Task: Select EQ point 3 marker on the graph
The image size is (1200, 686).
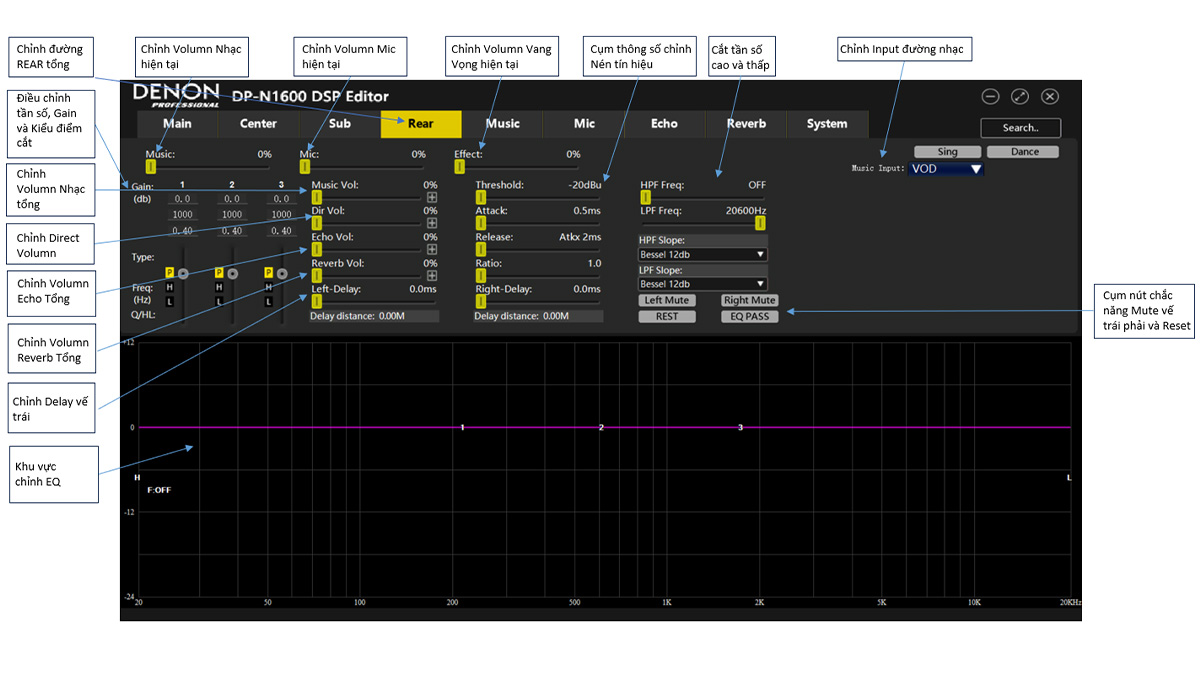Action: pos(741,428)
